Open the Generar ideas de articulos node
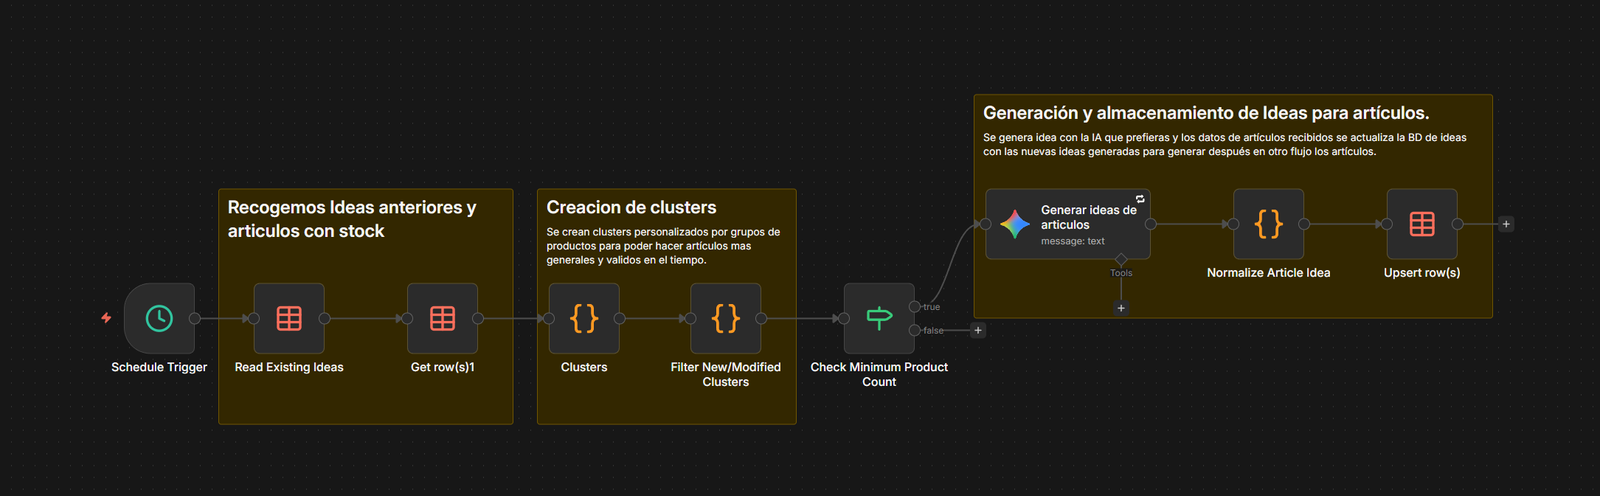This screenshot has width=1600, height=496. (x=1067, y=224)
